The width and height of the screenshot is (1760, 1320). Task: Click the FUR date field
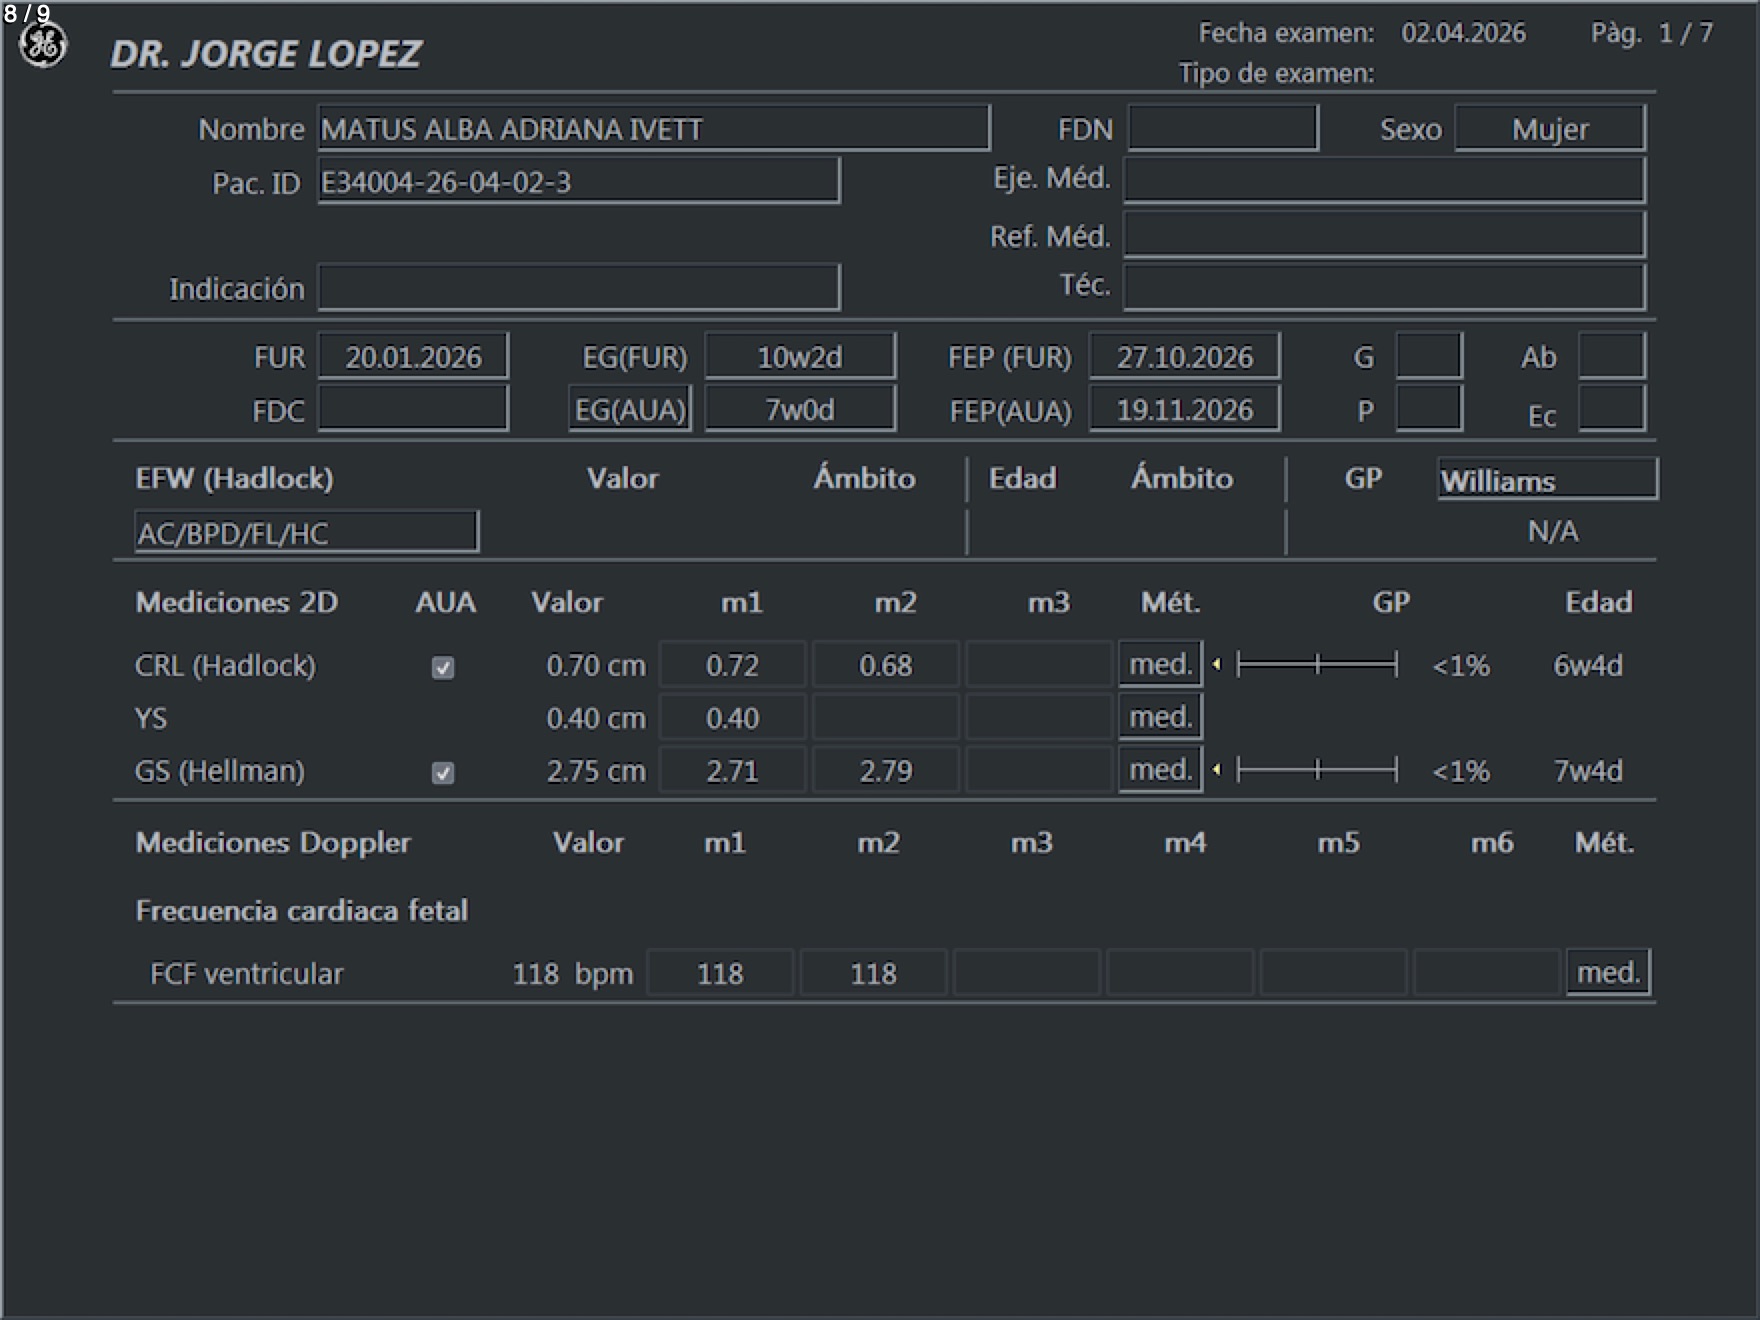point(413,357)
